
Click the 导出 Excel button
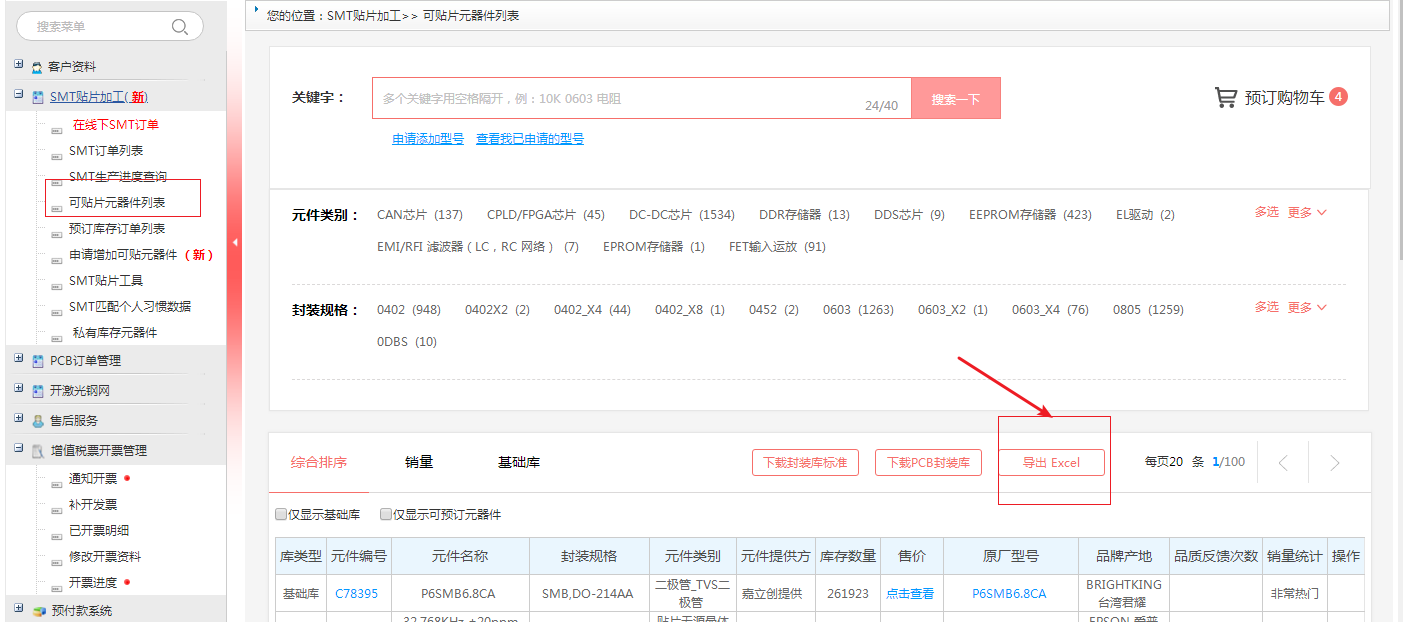point(1051,463)
